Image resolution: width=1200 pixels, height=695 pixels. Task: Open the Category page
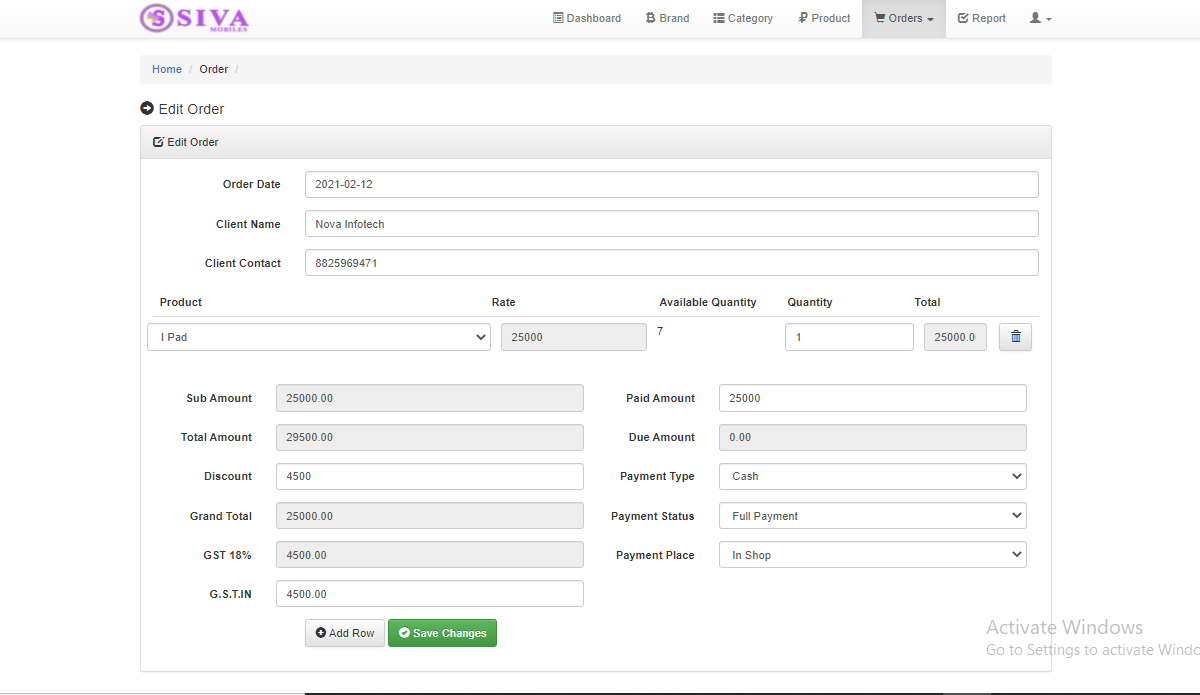click(x=743, y=18)
